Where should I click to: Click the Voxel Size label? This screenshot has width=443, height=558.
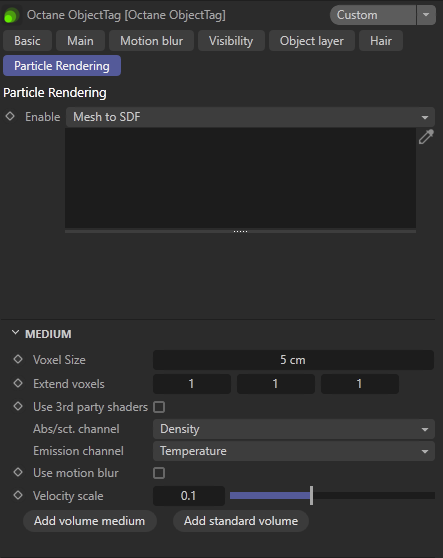click(x=59, y=360)
